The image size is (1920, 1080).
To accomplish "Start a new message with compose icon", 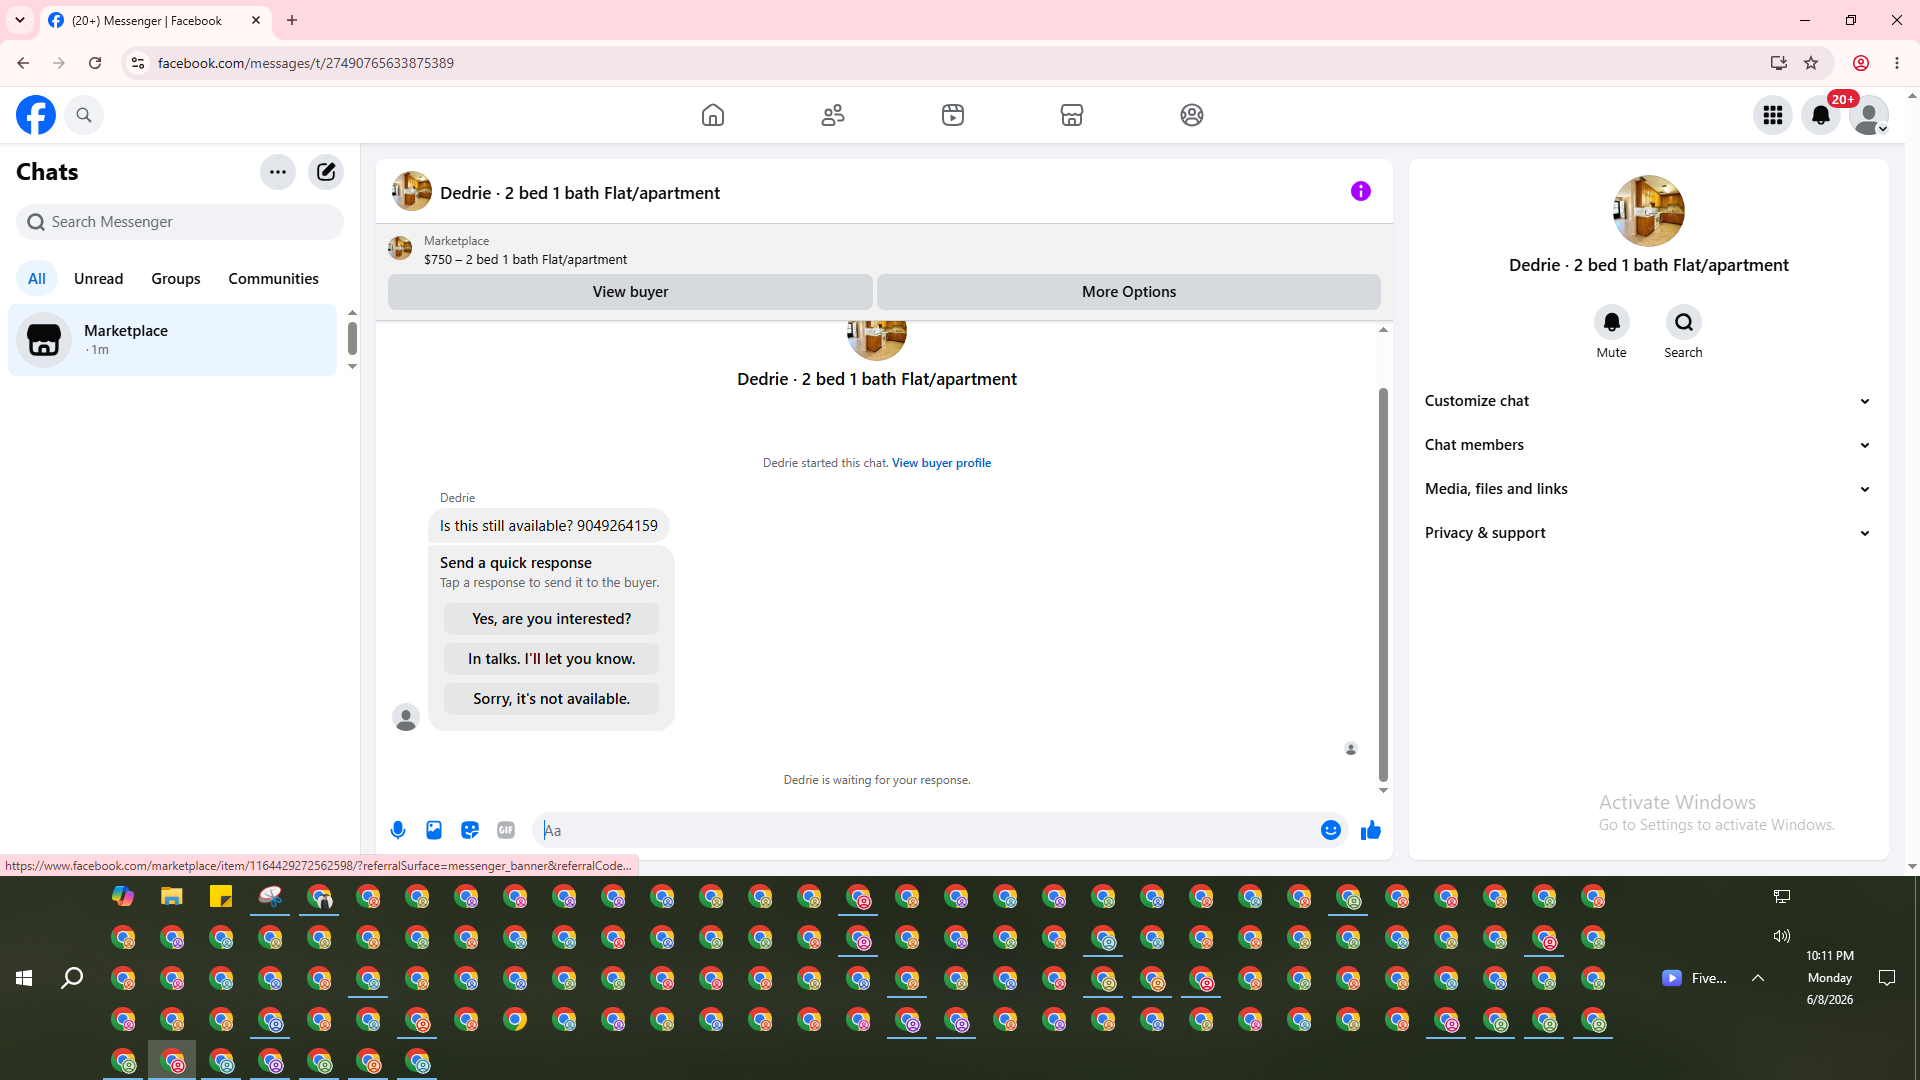I will pos(326,172).
